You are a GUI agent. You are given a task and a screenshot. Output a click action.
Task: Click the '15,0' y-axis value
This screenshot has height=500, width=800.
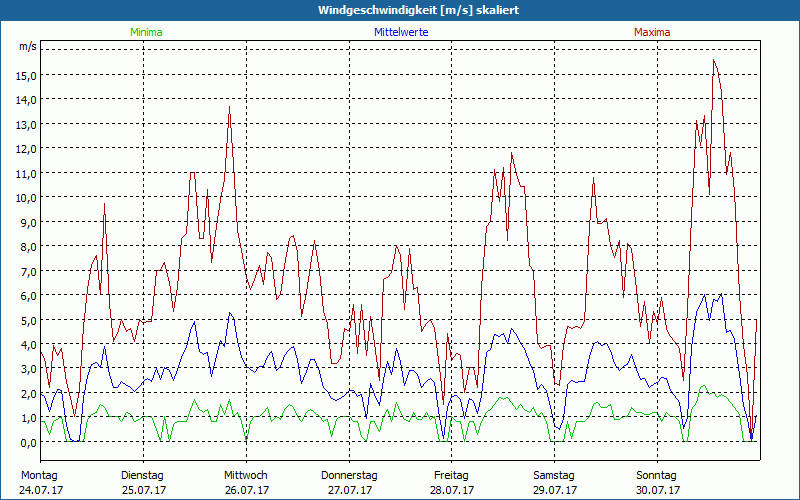26,76
